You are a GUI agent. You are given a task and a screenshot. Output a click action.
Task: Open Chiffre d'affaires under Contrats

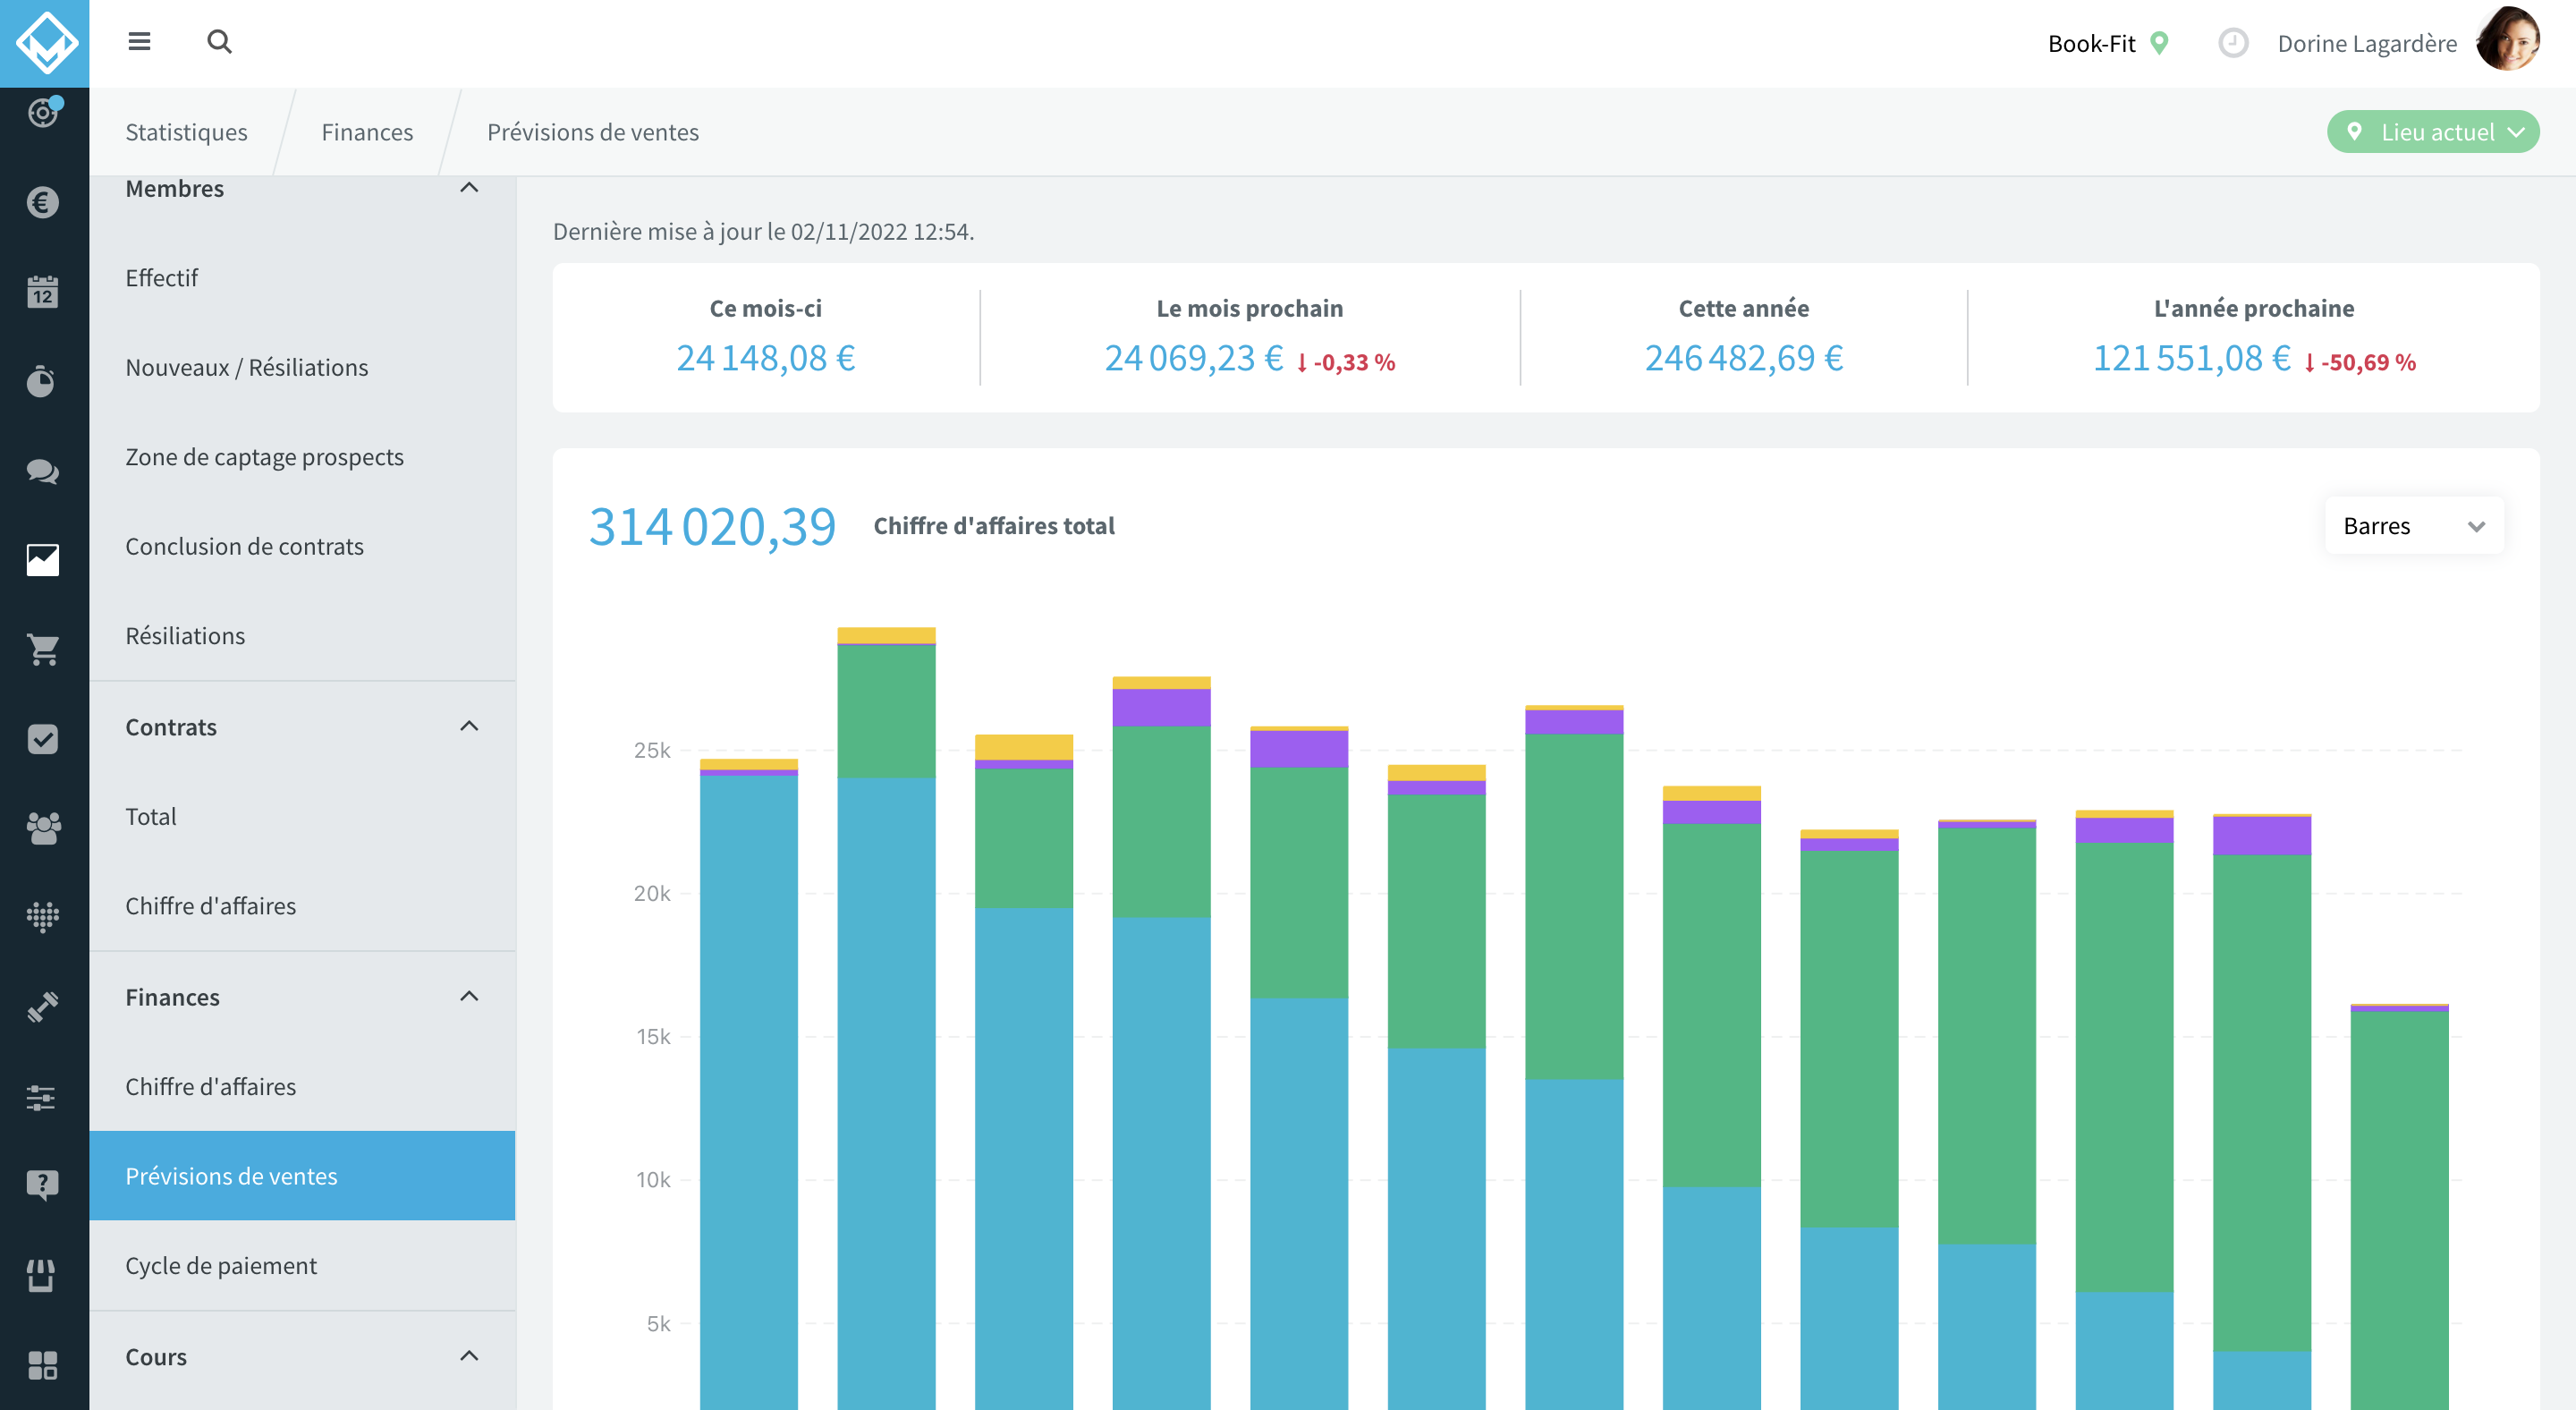pos(302,906)
